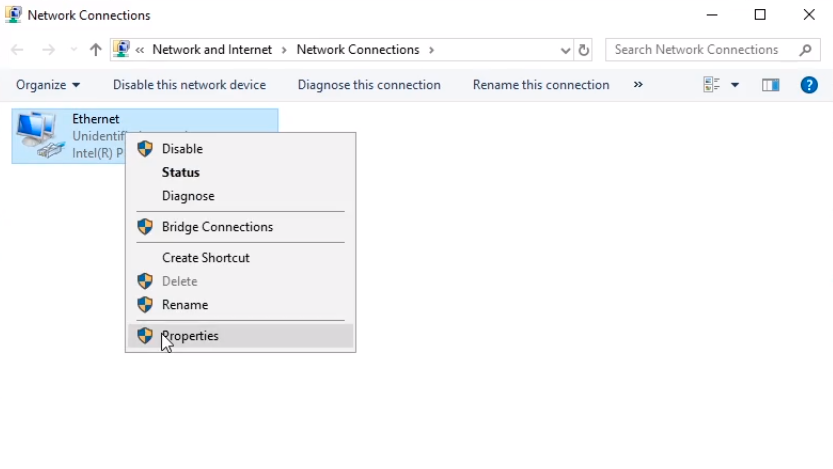833x469 pixels.
Task: Show more toolbar commands chevron
Action: (638, 85)
